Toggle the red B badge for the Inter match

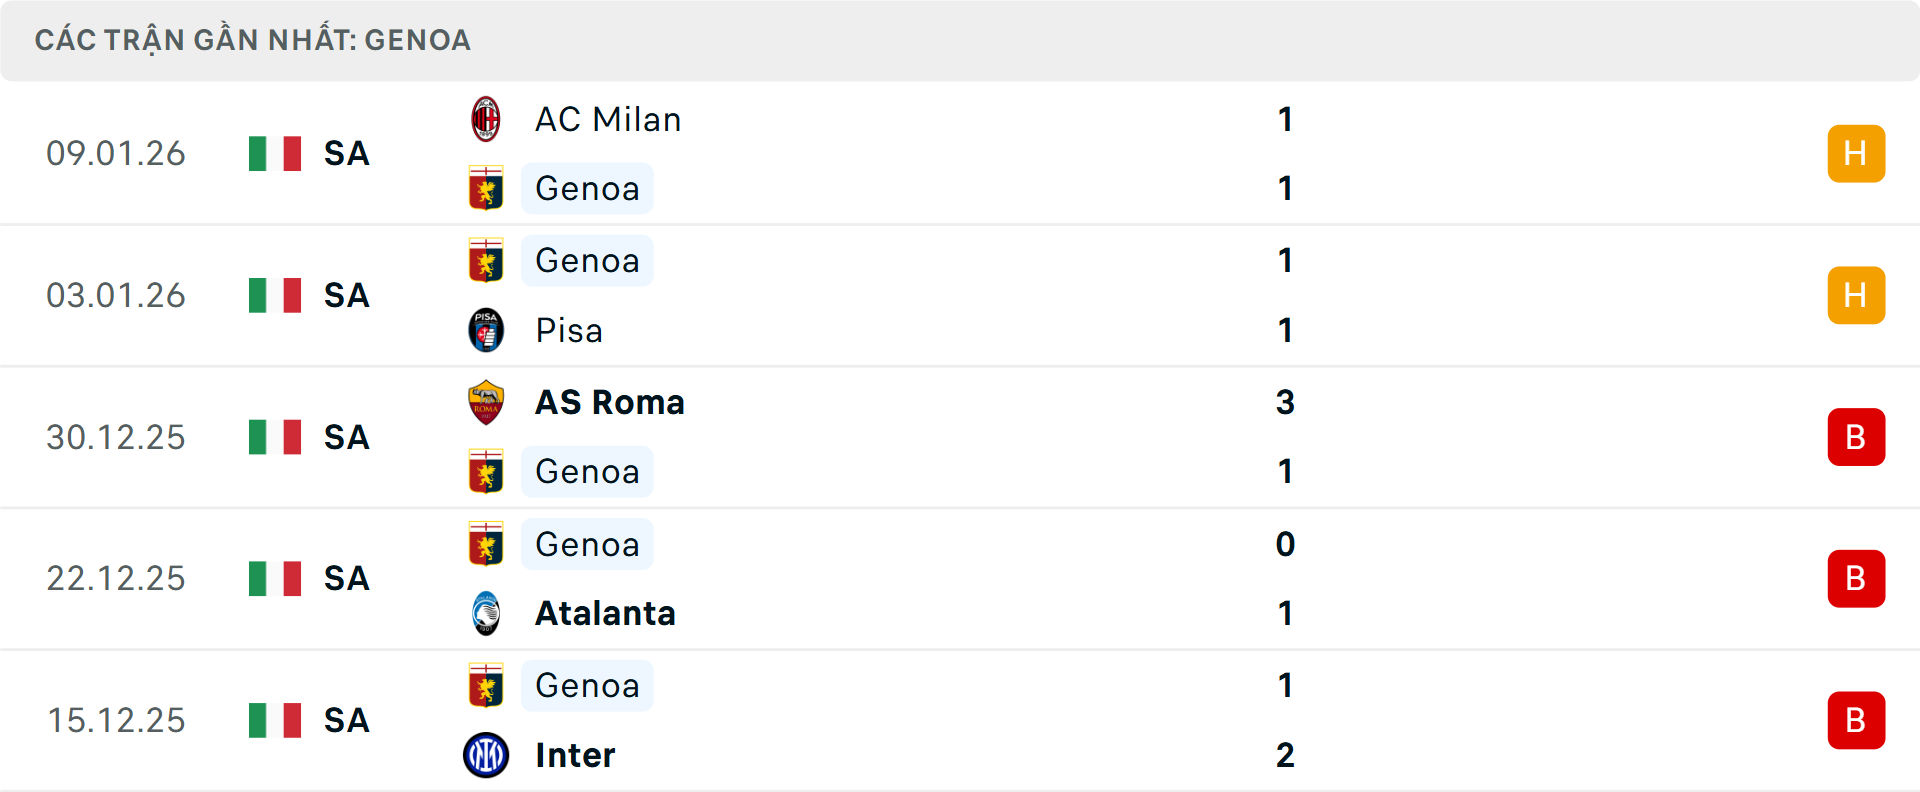point(1856,720)
